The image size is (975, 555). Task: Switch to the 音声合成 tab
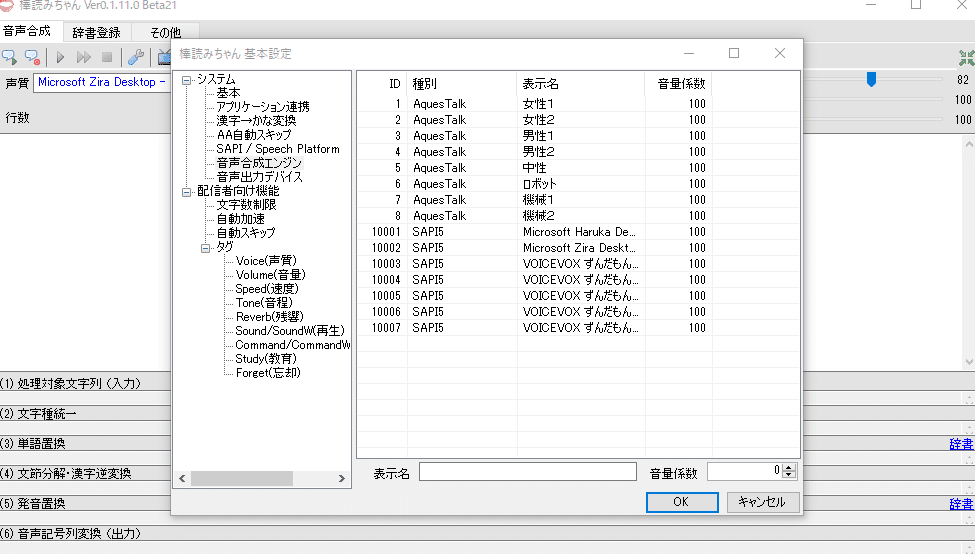[27, 31]
